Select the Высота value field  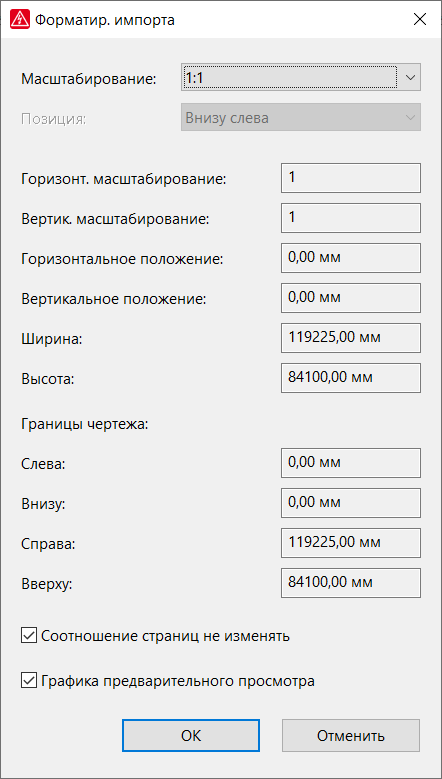[x=351, y=378]
